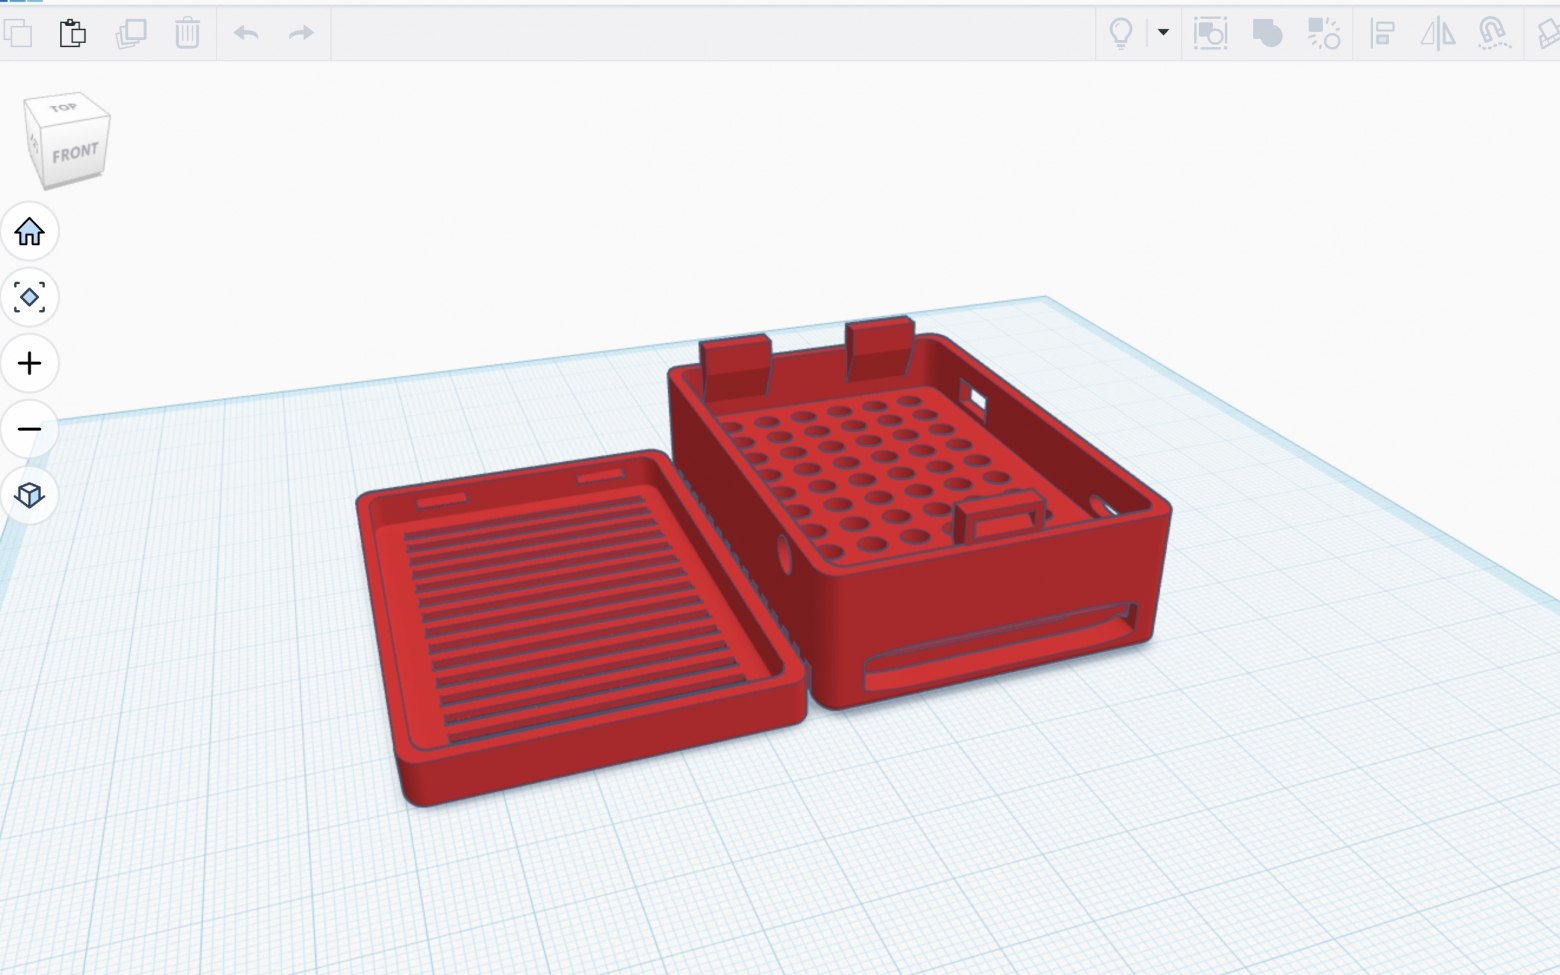Toggle the orthographic/perspective view cube button

point(29,495)
